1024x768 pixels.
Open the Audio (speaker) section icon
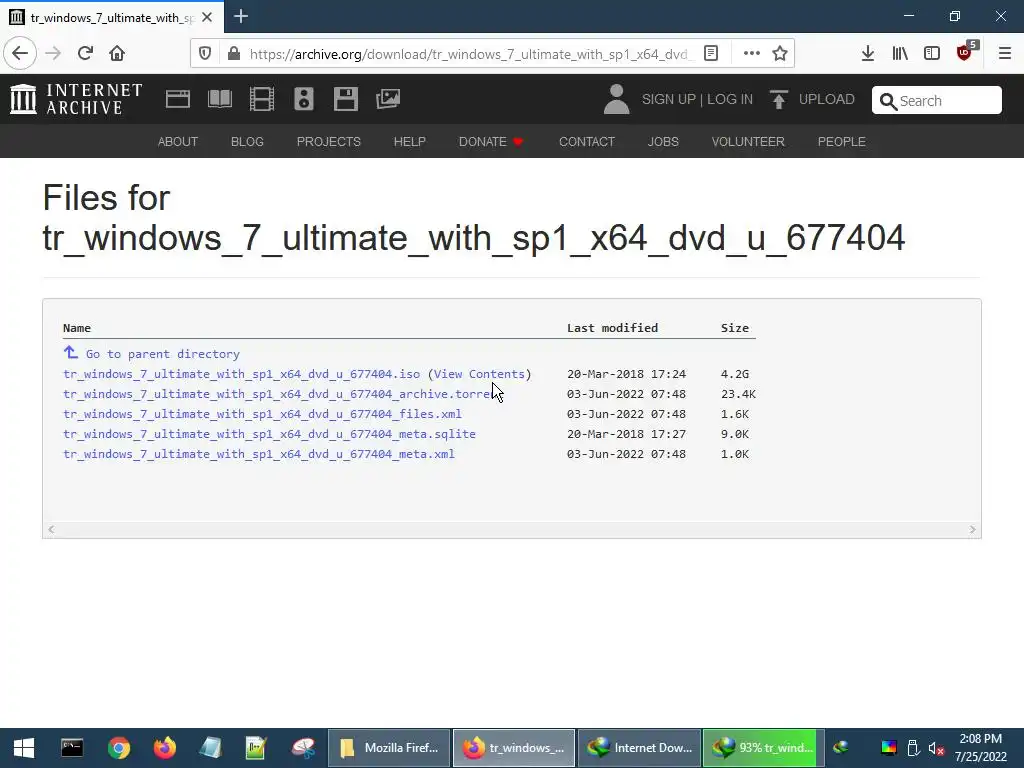[304, 99]
